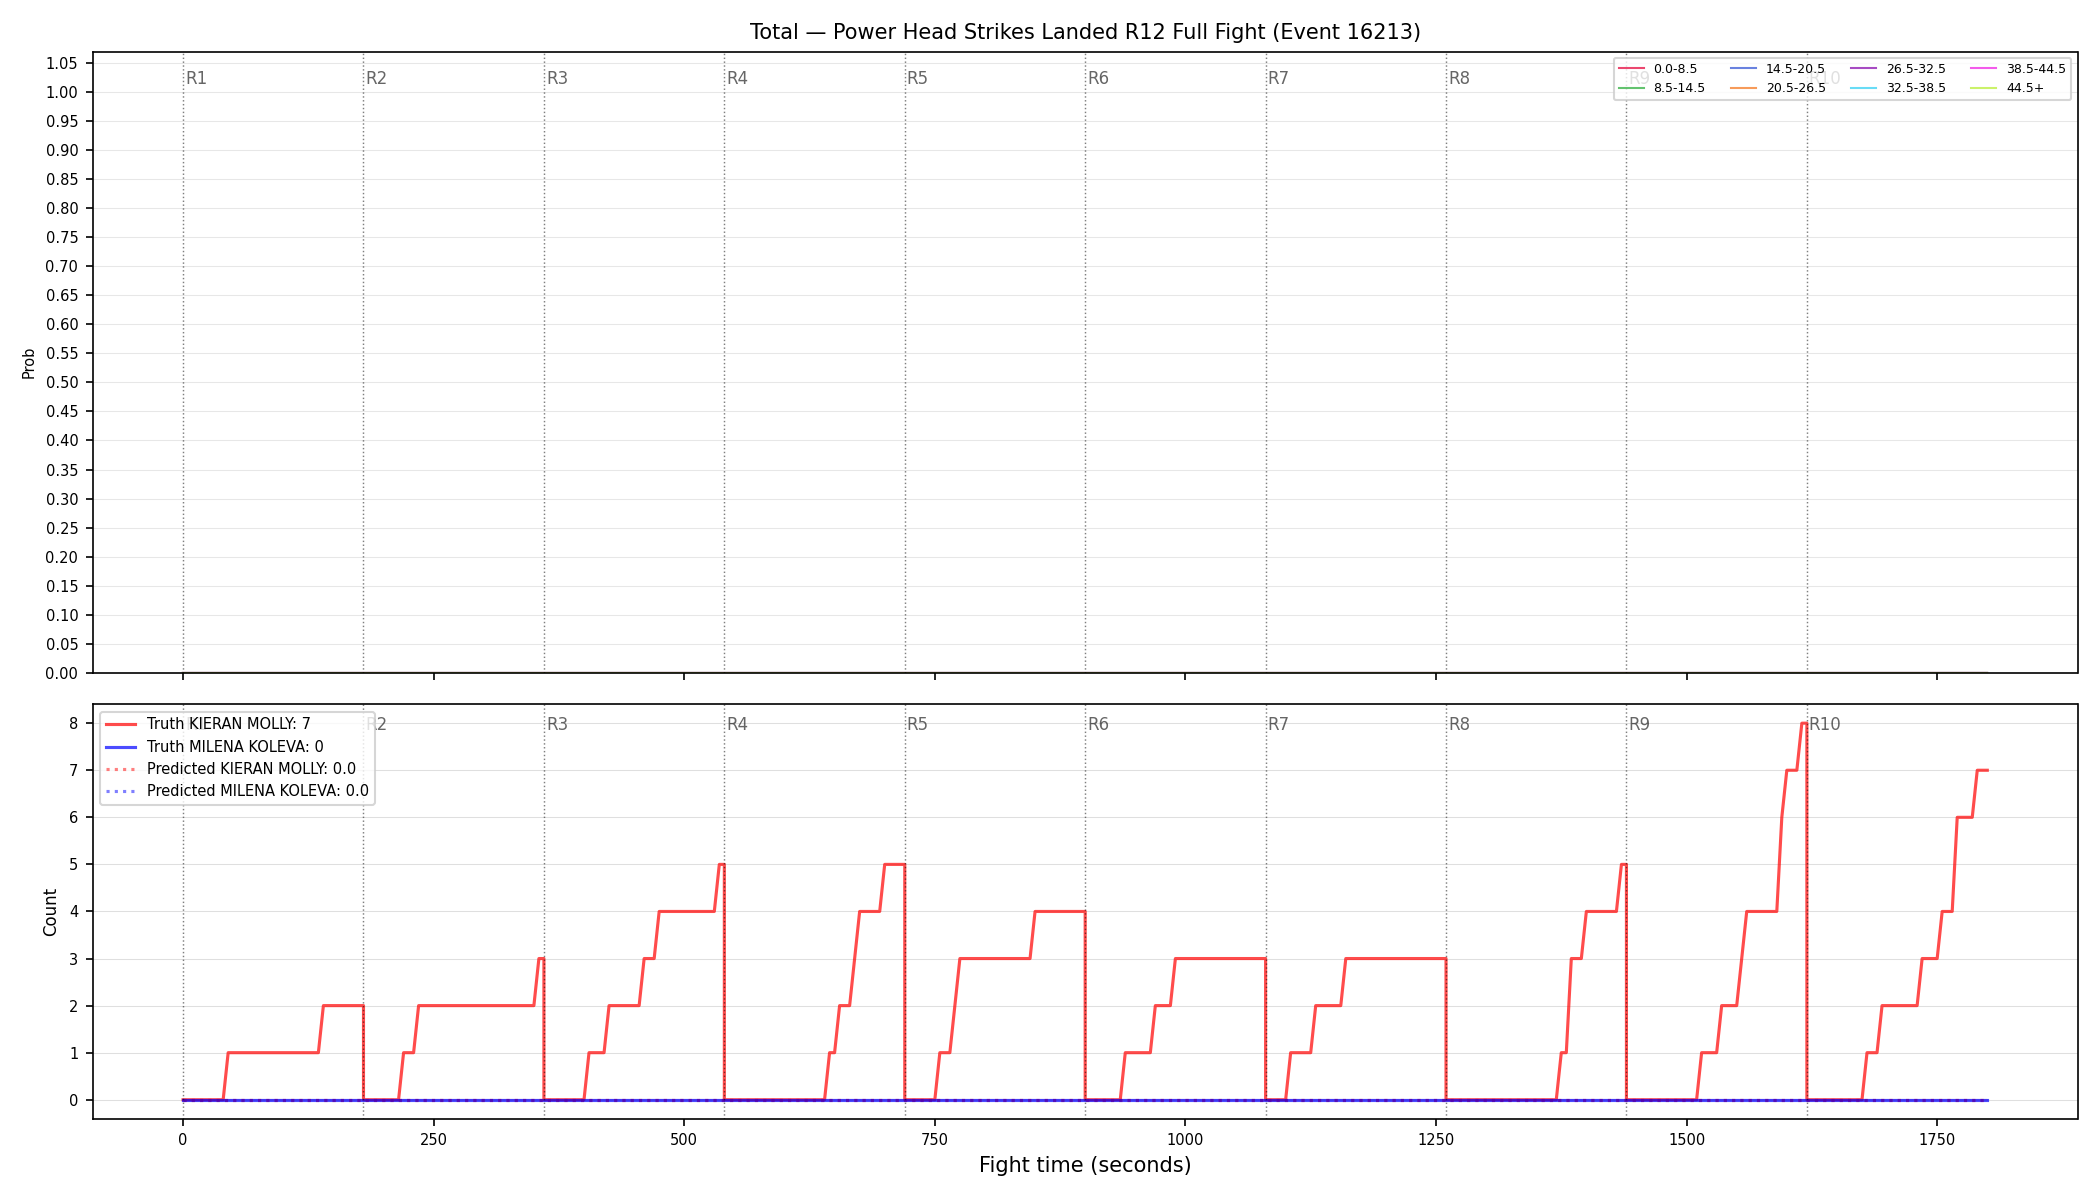2100x1200 pixels.
Task: Click the 1.05 tick on the Prob axis
Action: [x=61, y=63]
